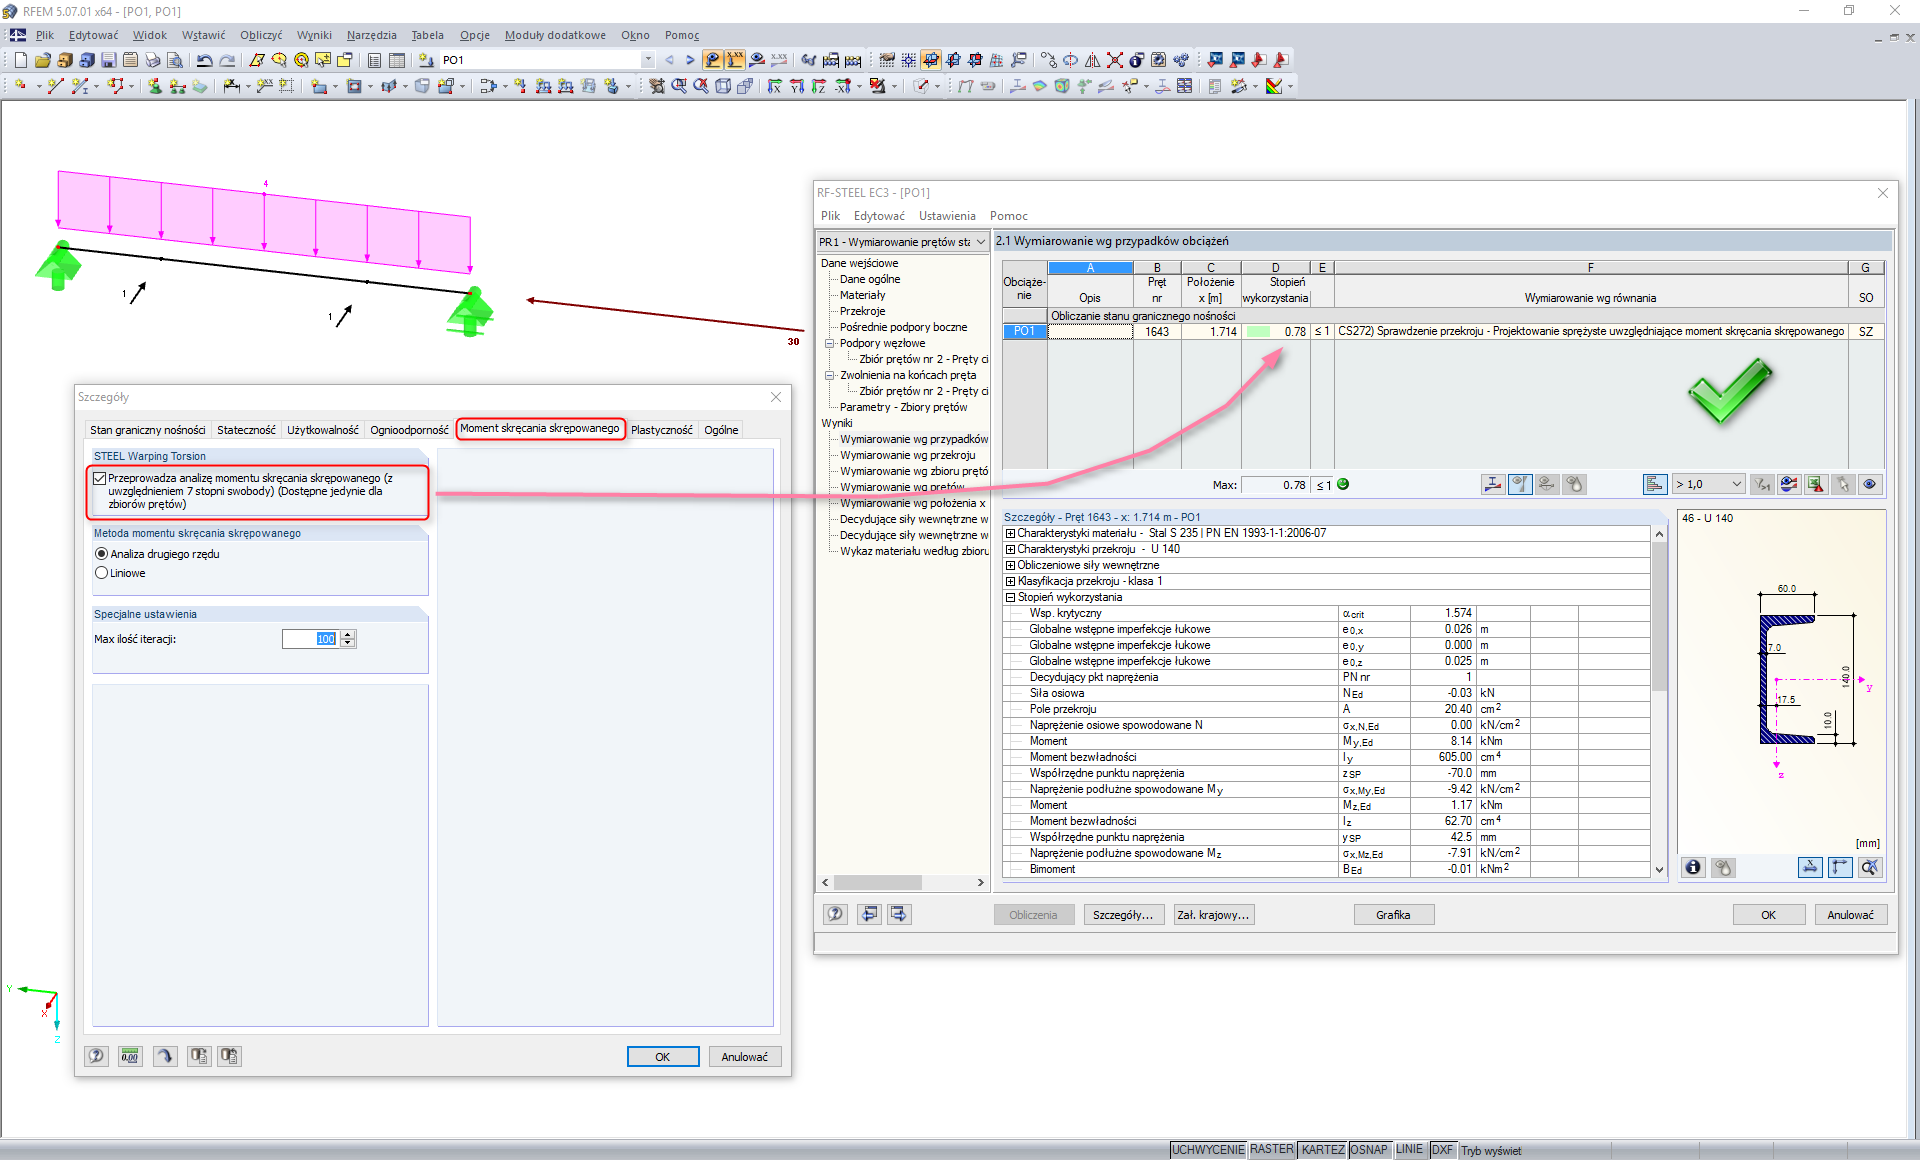Click the units 0.00 icon in Szczegóły dialog
This screenshot has height=1160, width=1920.
tap(130, 1056)
